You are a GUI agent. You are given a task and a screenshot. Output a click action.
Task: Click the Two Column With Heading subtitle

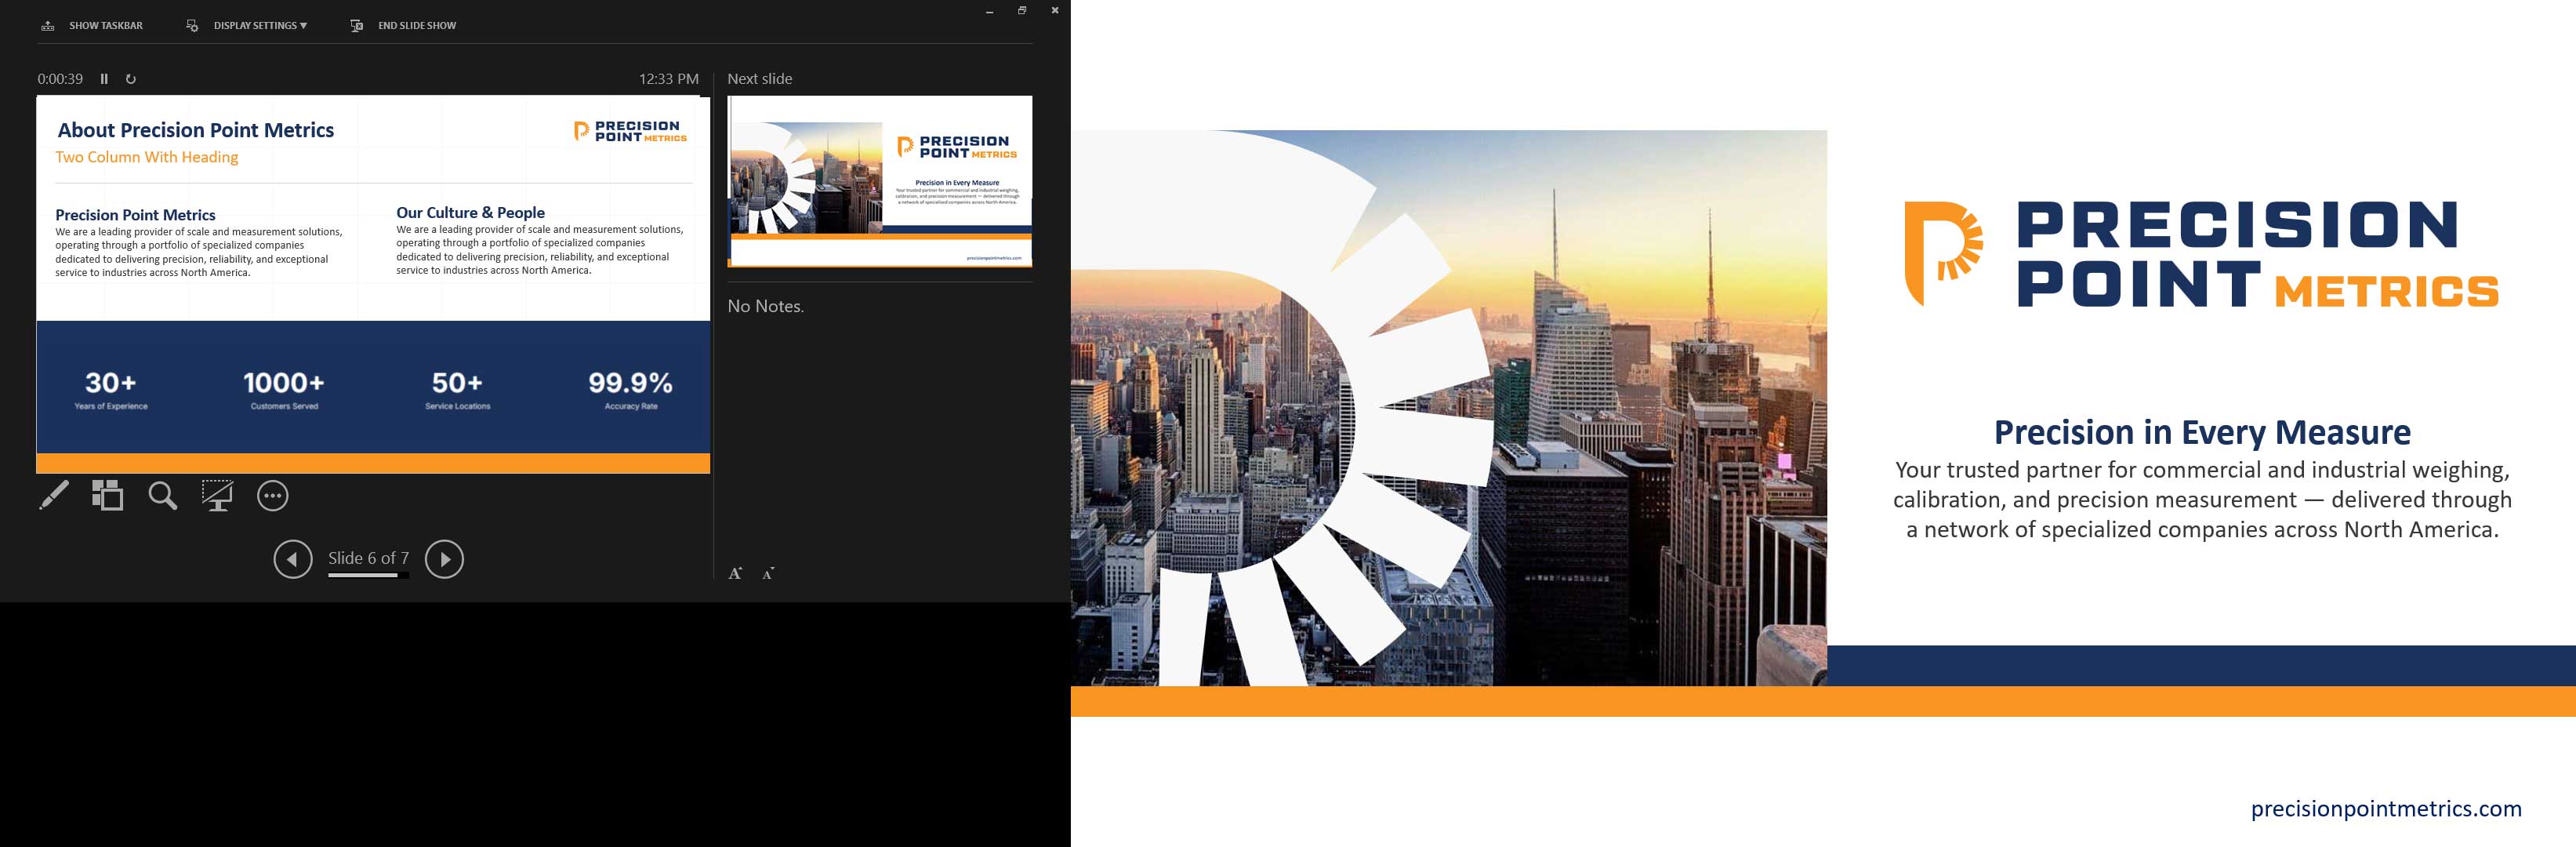click(147, 157)
